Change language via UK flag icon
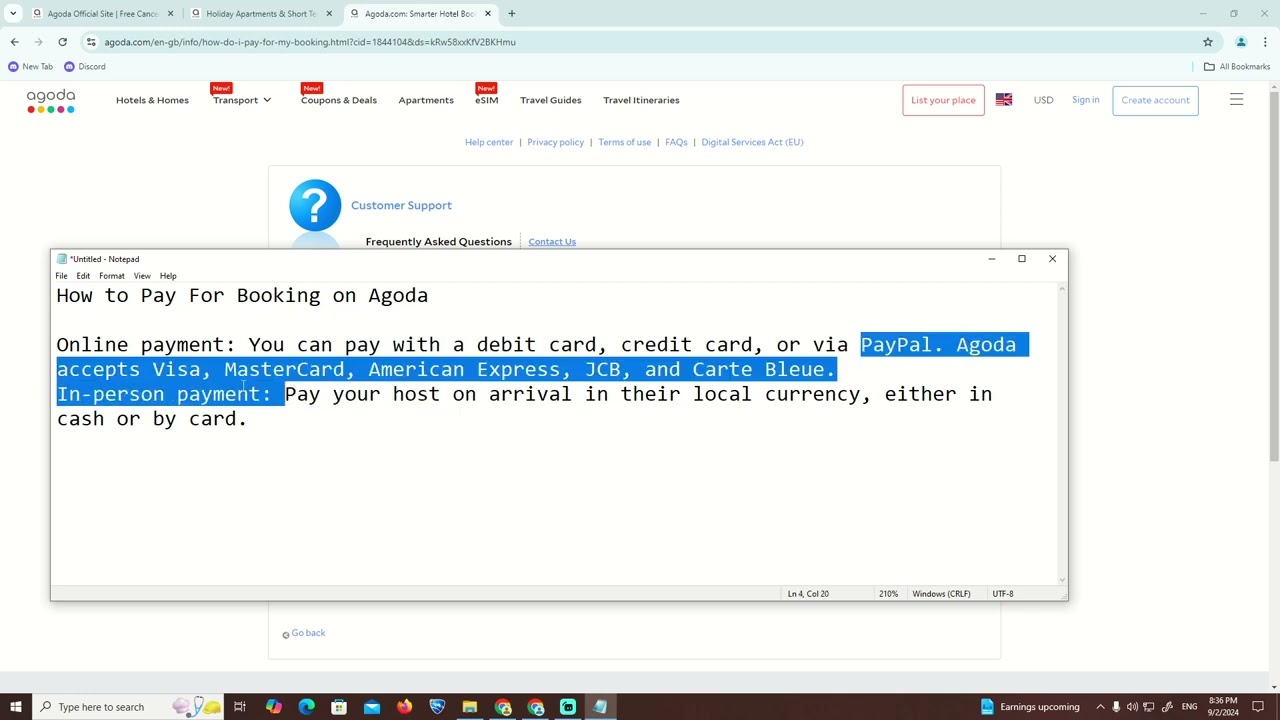The width and height of the screenshot is (1280, 720). 1004,100
